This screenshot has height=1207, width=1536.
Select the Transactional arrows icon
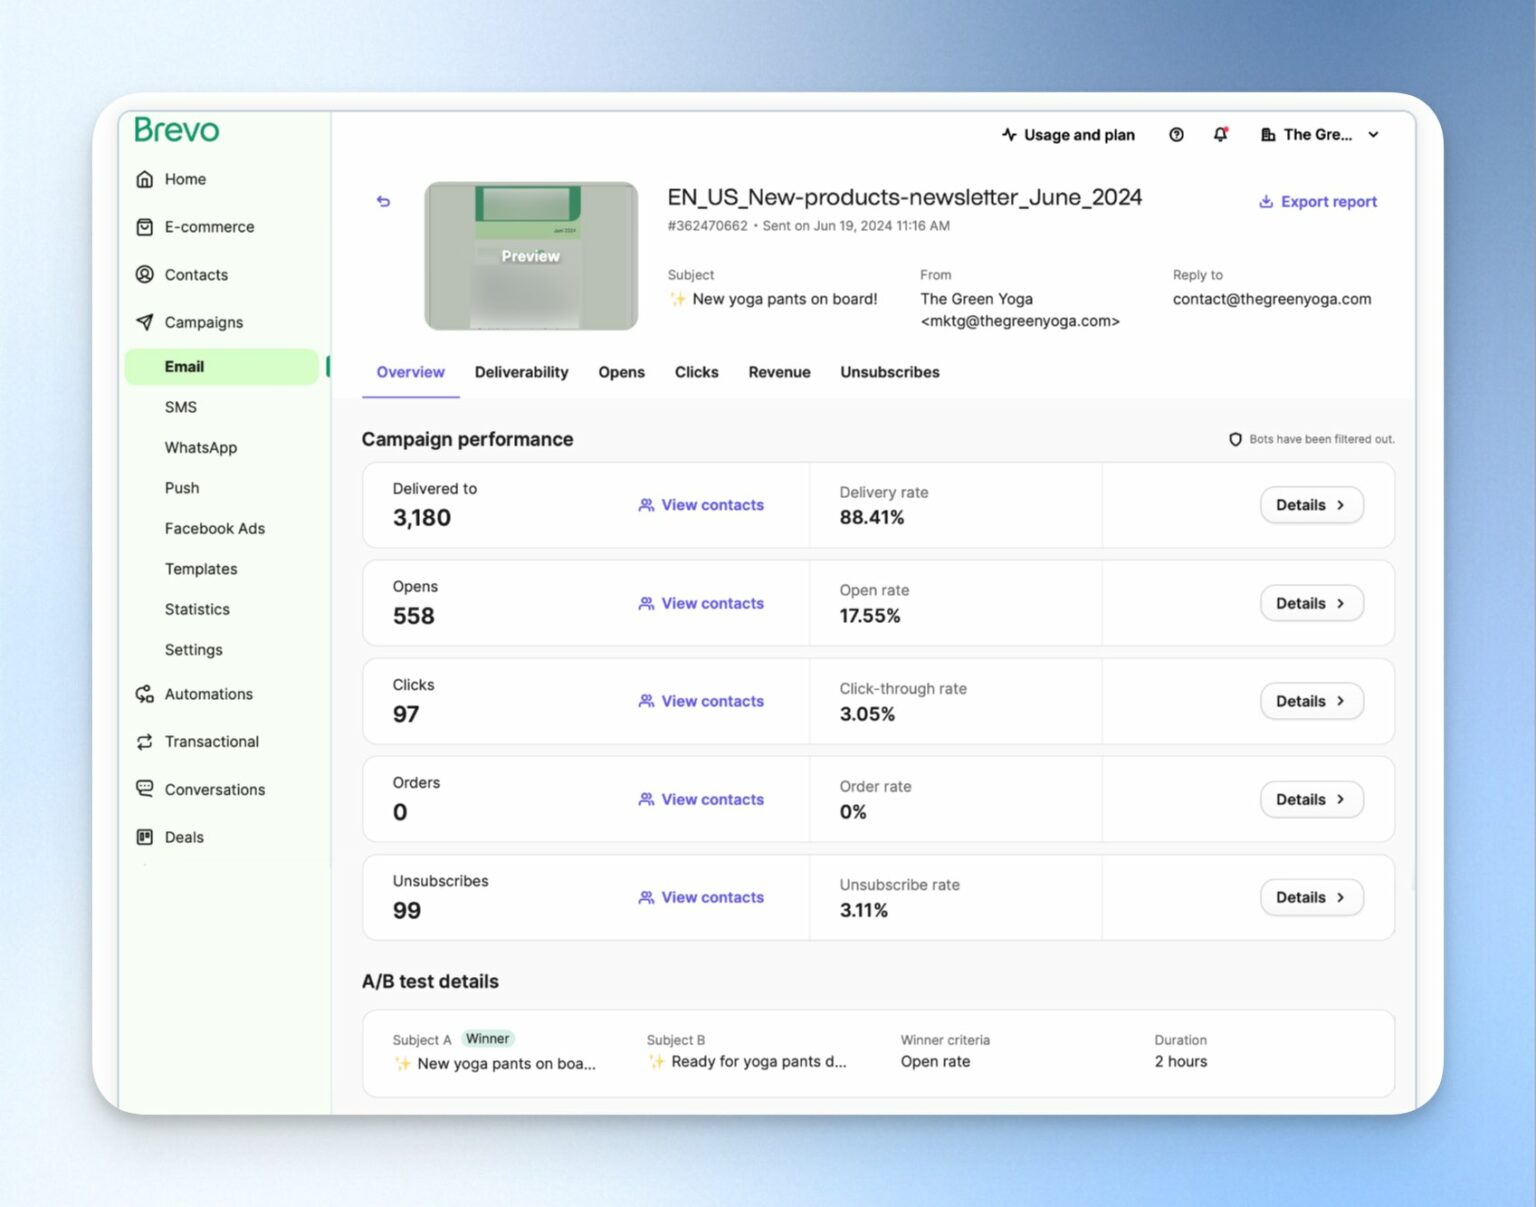point(144,741)
